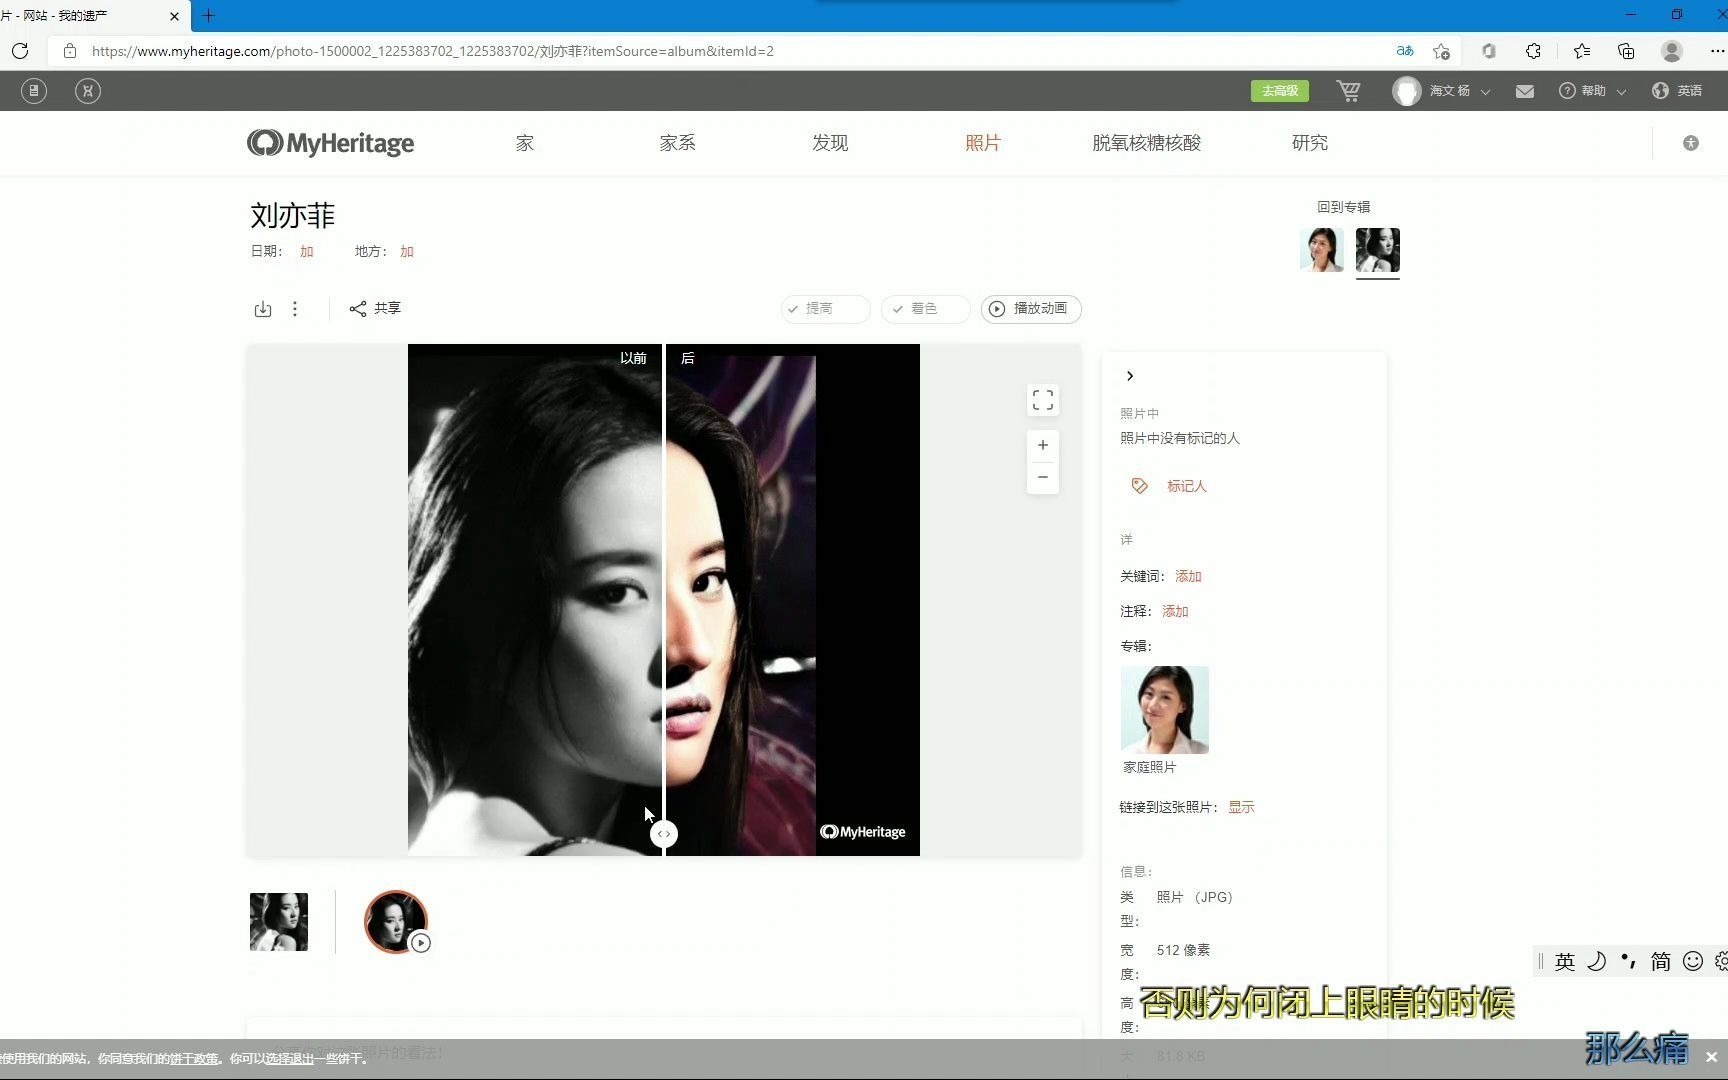The height and width of the screenshot is (1080, 1728).
Task: Click the 刘亦菲 photo title
Action: [x=293, y=215]
